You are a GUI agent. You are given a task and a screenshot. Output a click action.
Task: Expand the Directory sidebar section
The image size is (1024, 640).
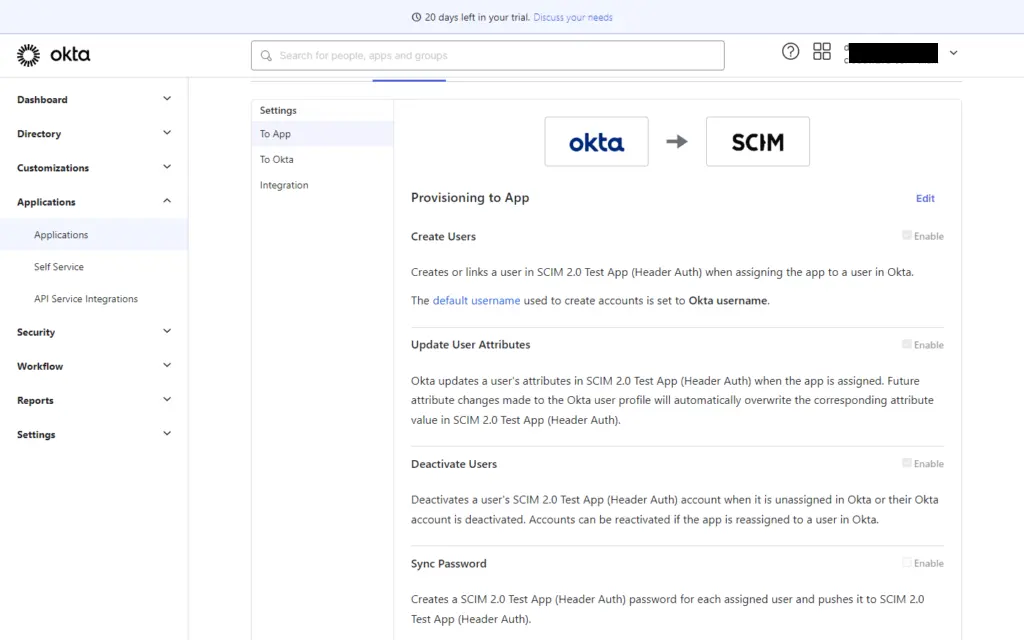93,133
